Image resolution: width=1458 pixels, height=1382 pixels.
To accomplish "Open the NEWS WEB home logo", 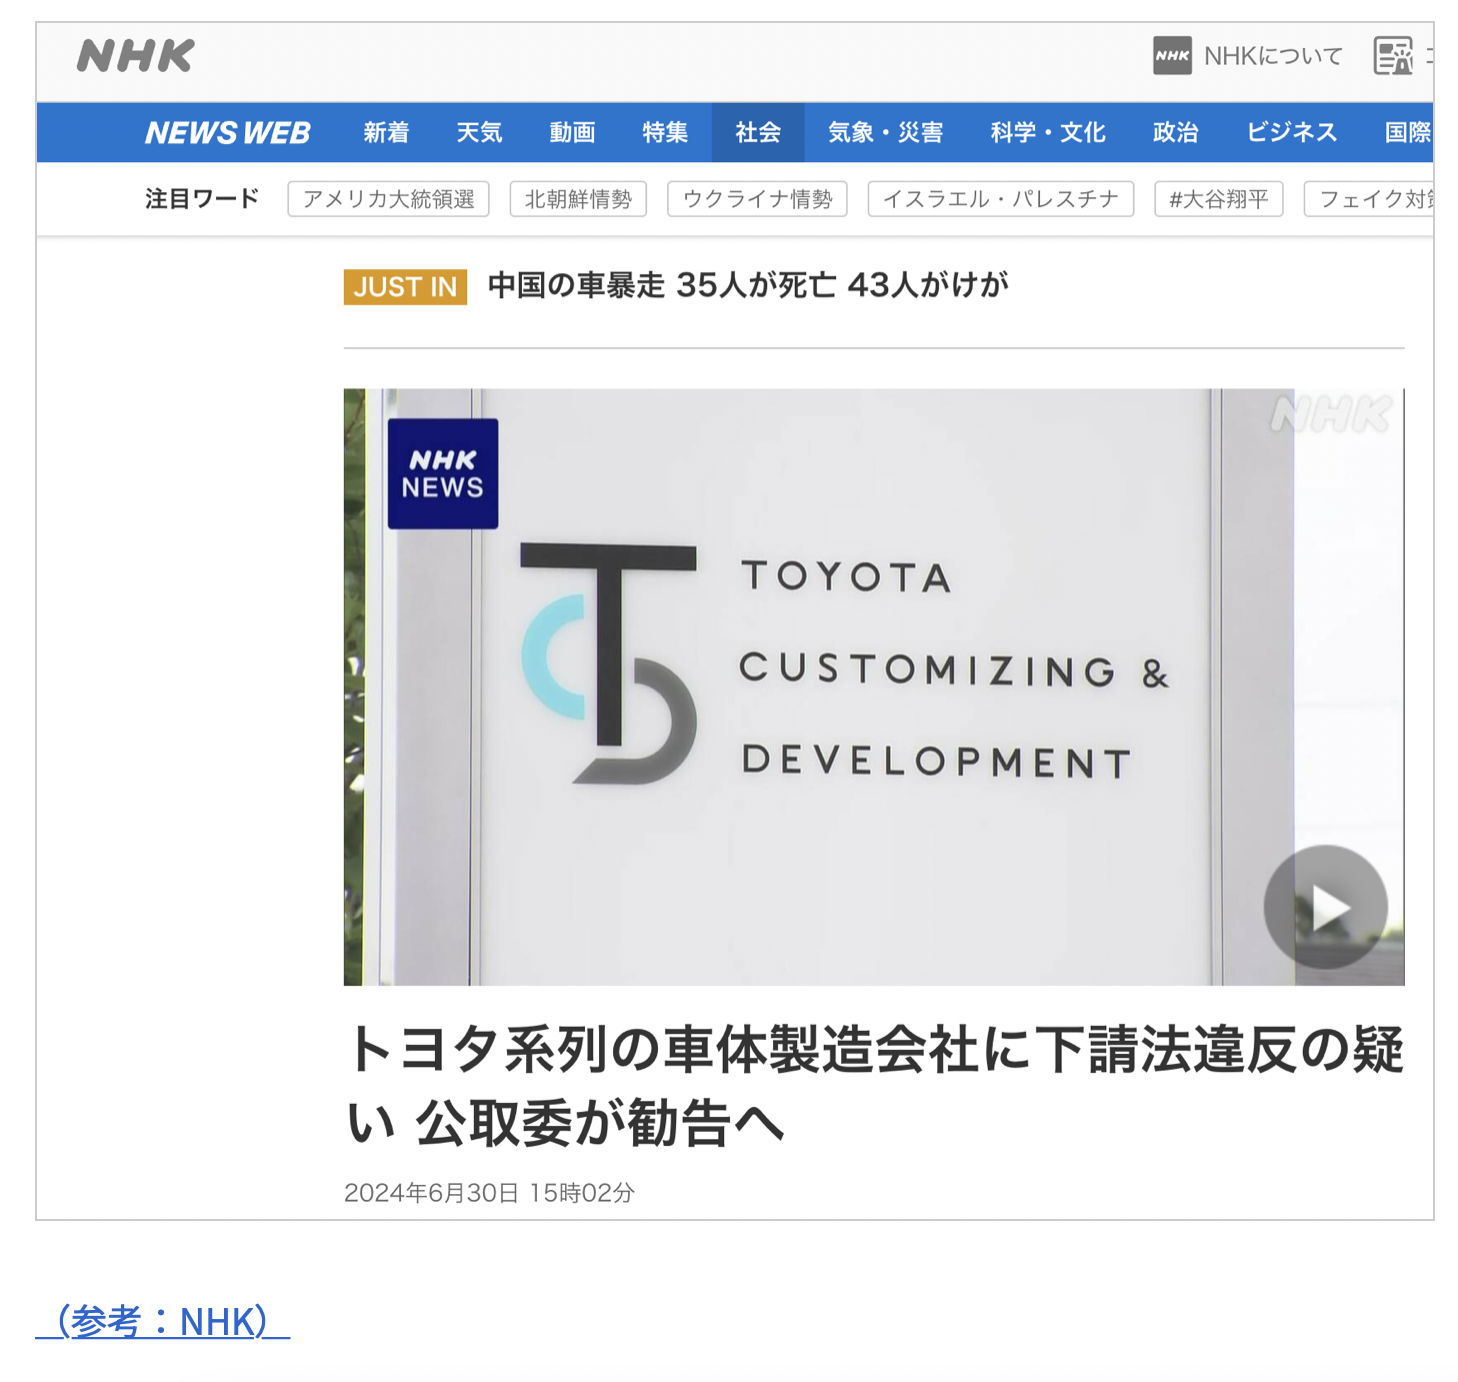I will pyautogui.click(x=228, y=132).
